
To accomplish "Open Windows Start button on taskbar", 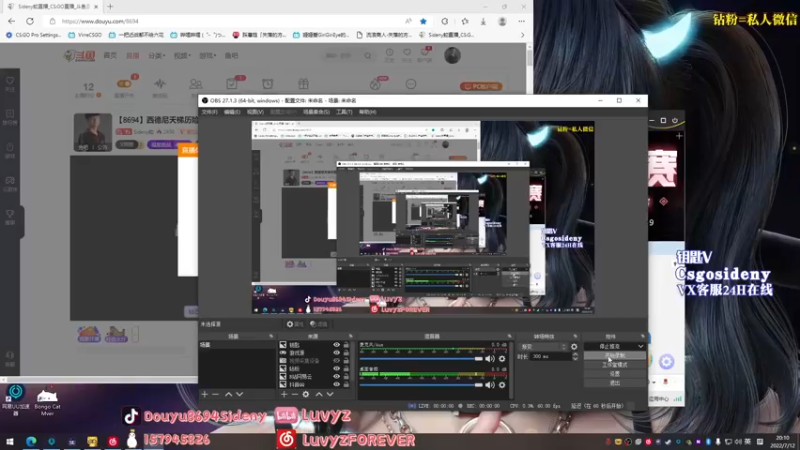I will [x=10, y=441].
